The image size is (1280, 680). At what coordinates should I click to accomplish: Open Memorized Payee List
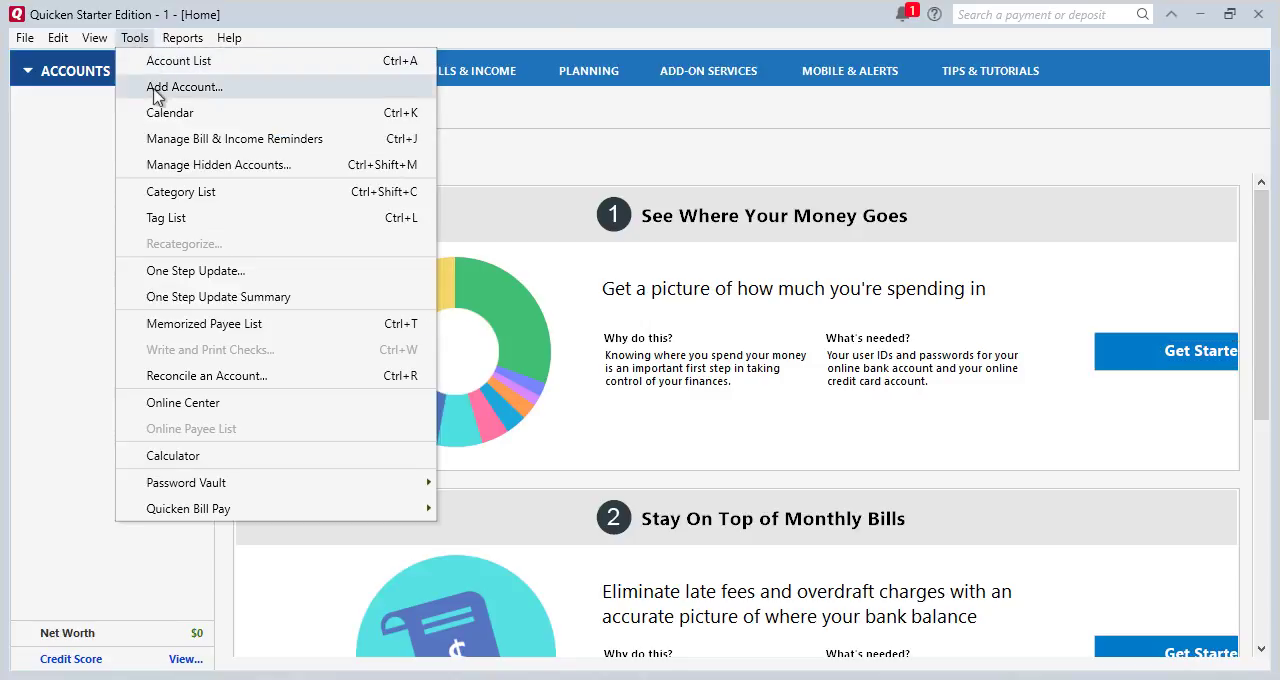(276, 324)
